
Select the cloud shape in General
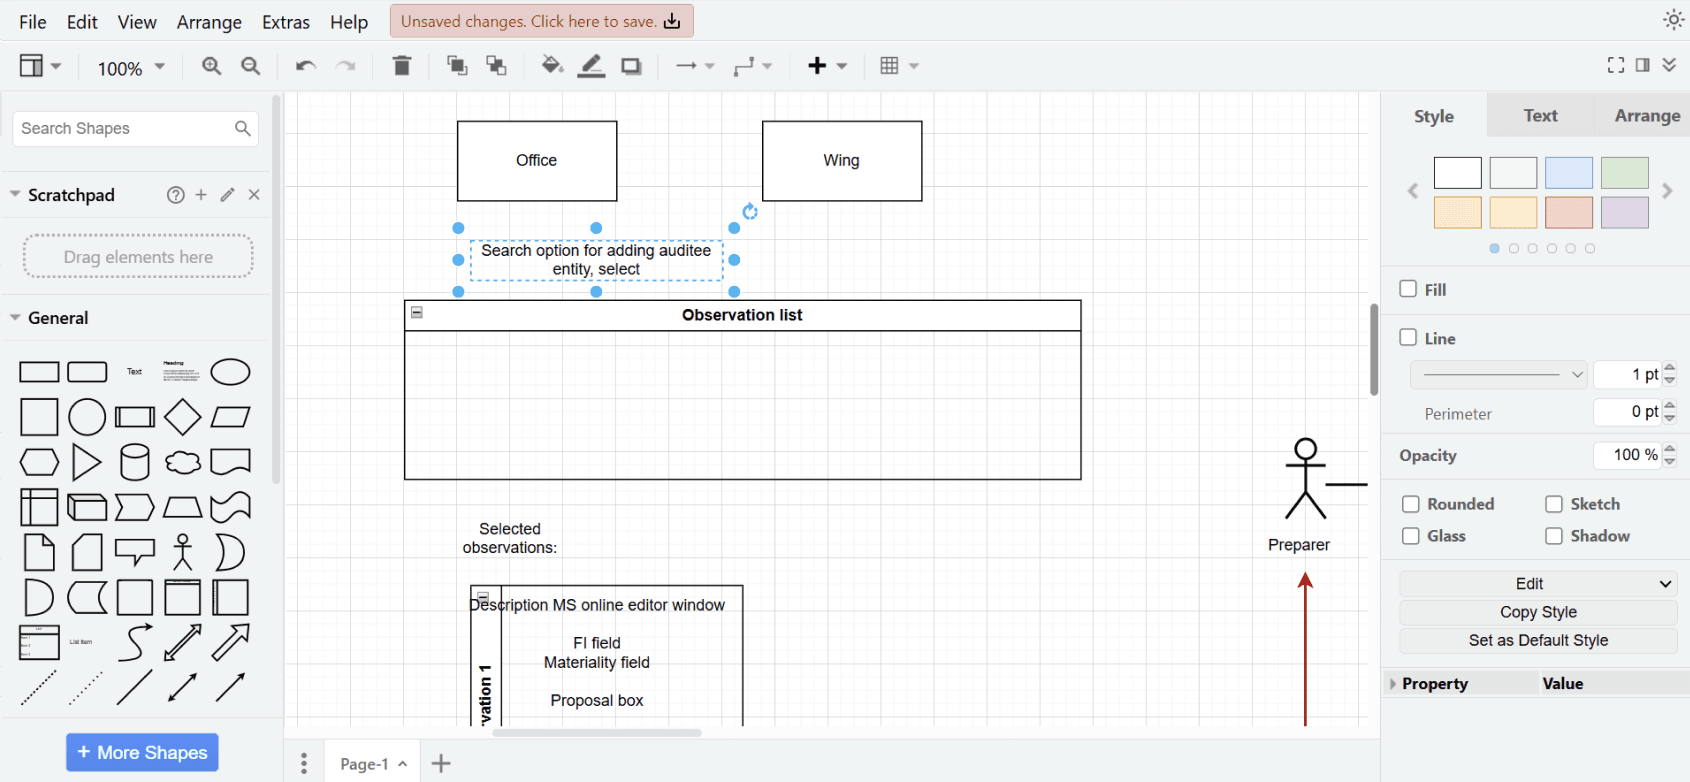pyautogui.click(x=183, y=462)
